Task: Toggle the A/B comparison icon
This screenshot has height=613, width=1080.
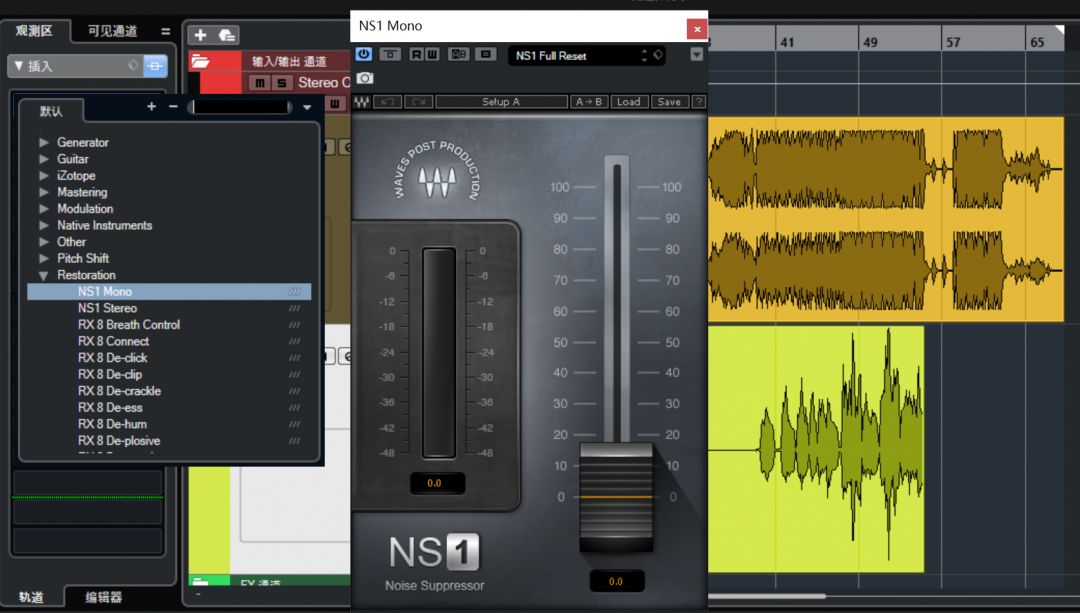Action: click(x=458, y=54)
